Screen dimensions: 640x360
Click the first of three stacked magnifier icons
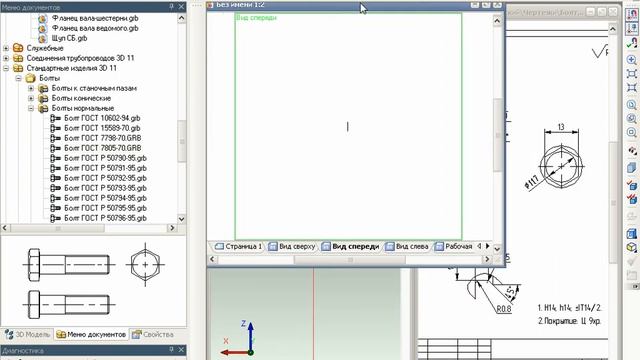coord(631,105)
